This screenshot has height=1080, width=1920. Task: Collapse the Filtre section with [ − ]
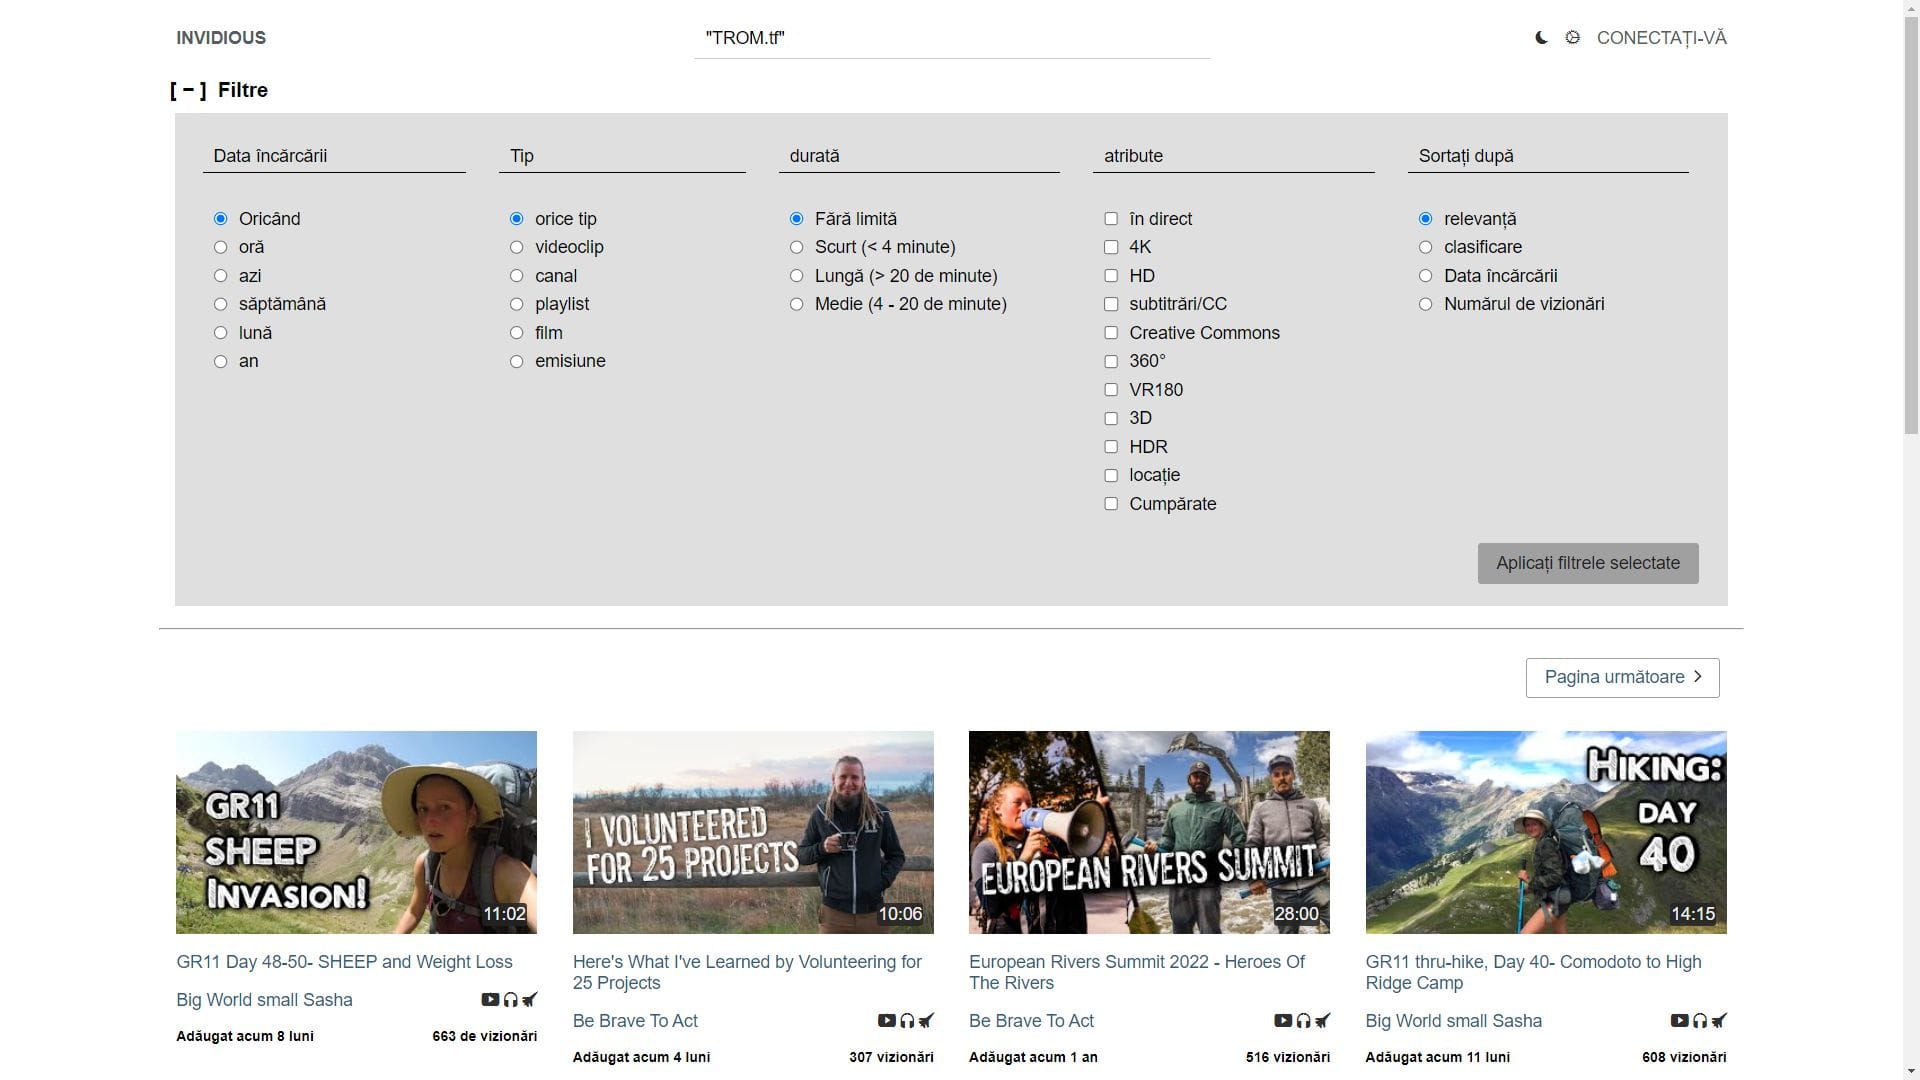tap(188, 90)
